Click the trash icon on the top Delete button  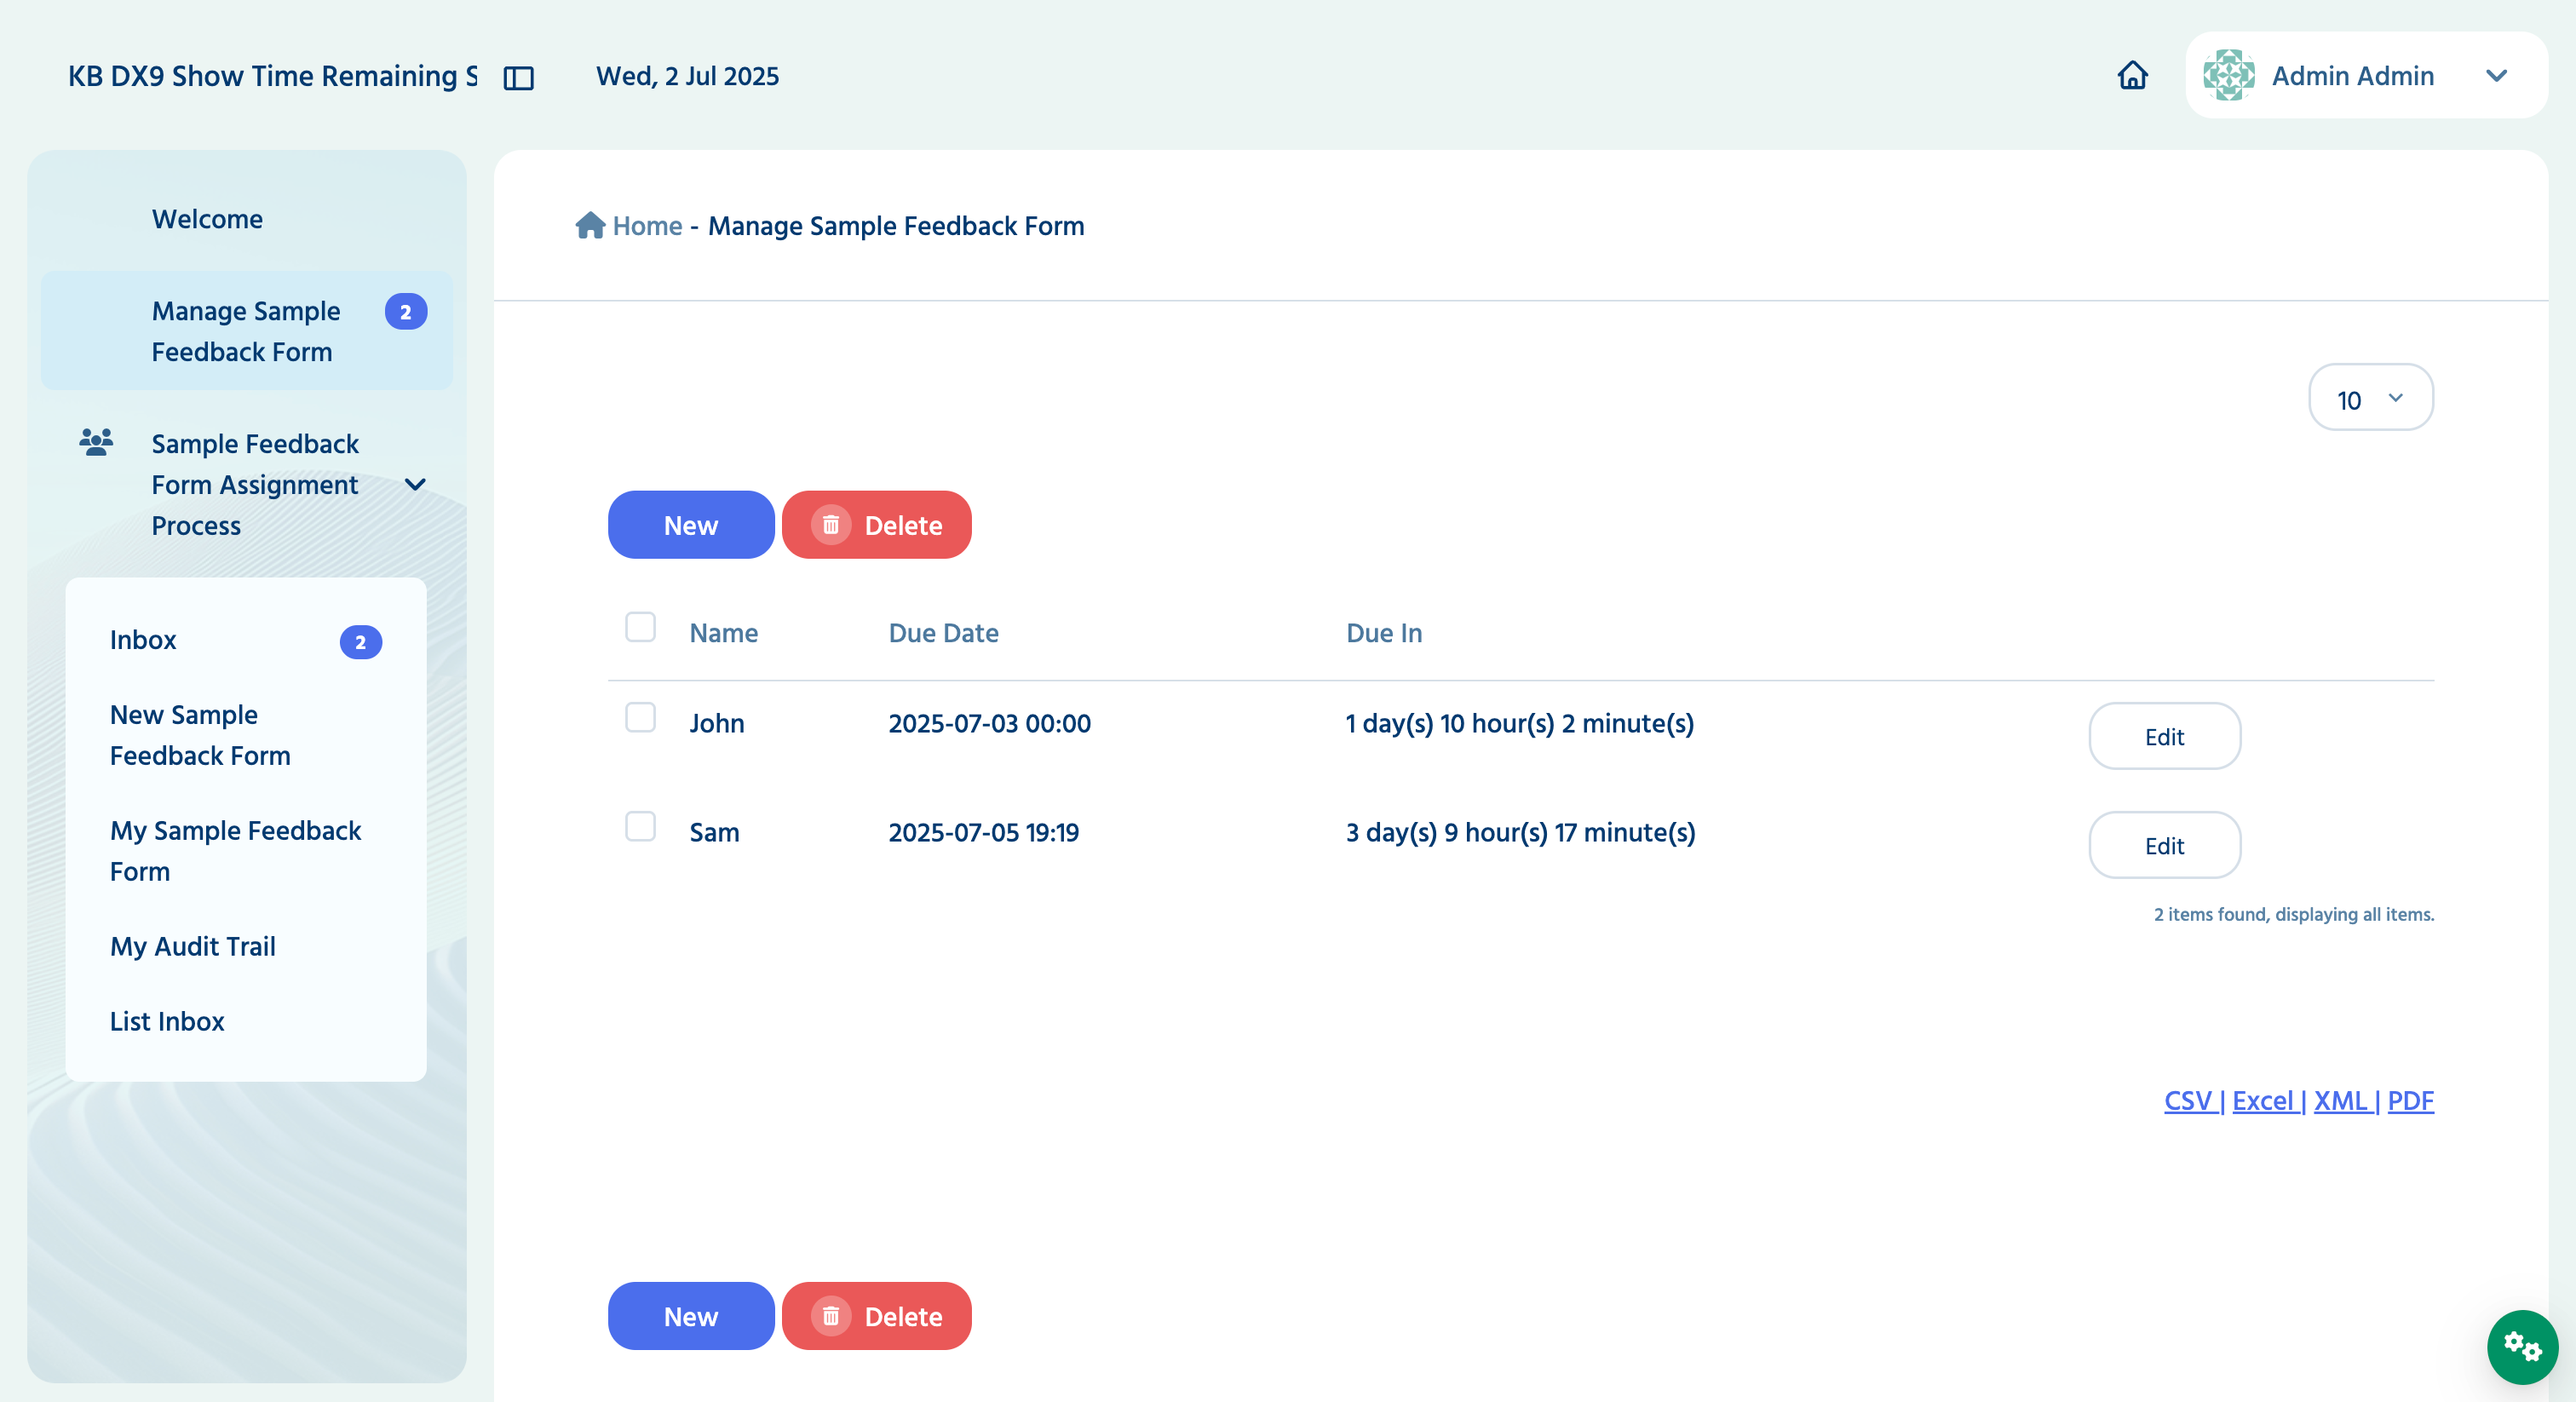pos(830,525)
